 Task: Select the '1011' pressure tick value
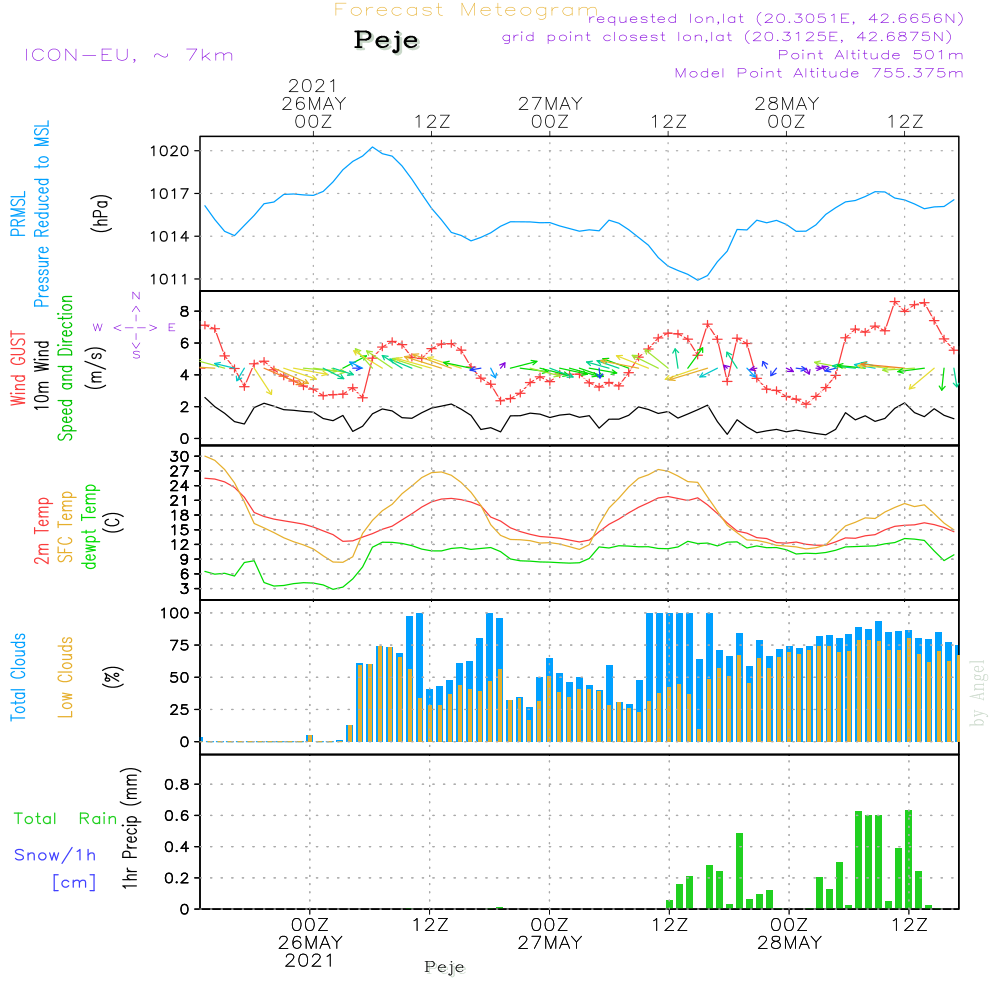tap(170, 279)
